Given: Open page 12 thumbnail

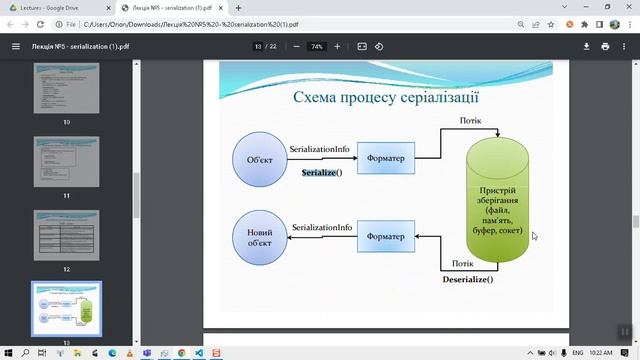Looking at the screenshot, I should (x=67, y=235).
